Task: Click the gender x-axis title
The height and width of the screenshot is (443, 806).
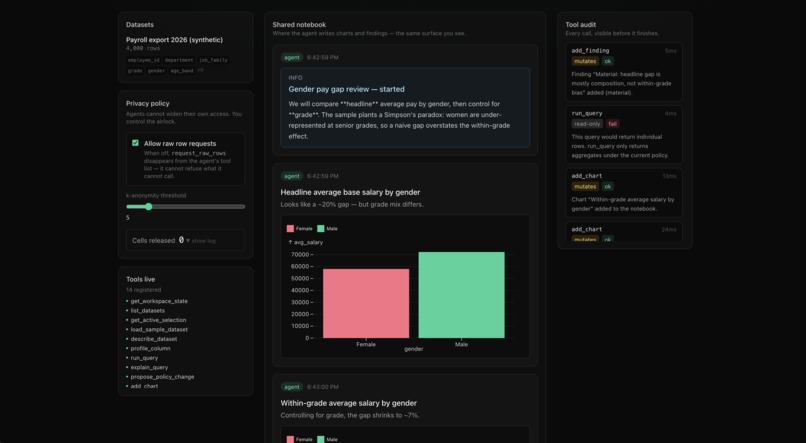Action: 413,349
